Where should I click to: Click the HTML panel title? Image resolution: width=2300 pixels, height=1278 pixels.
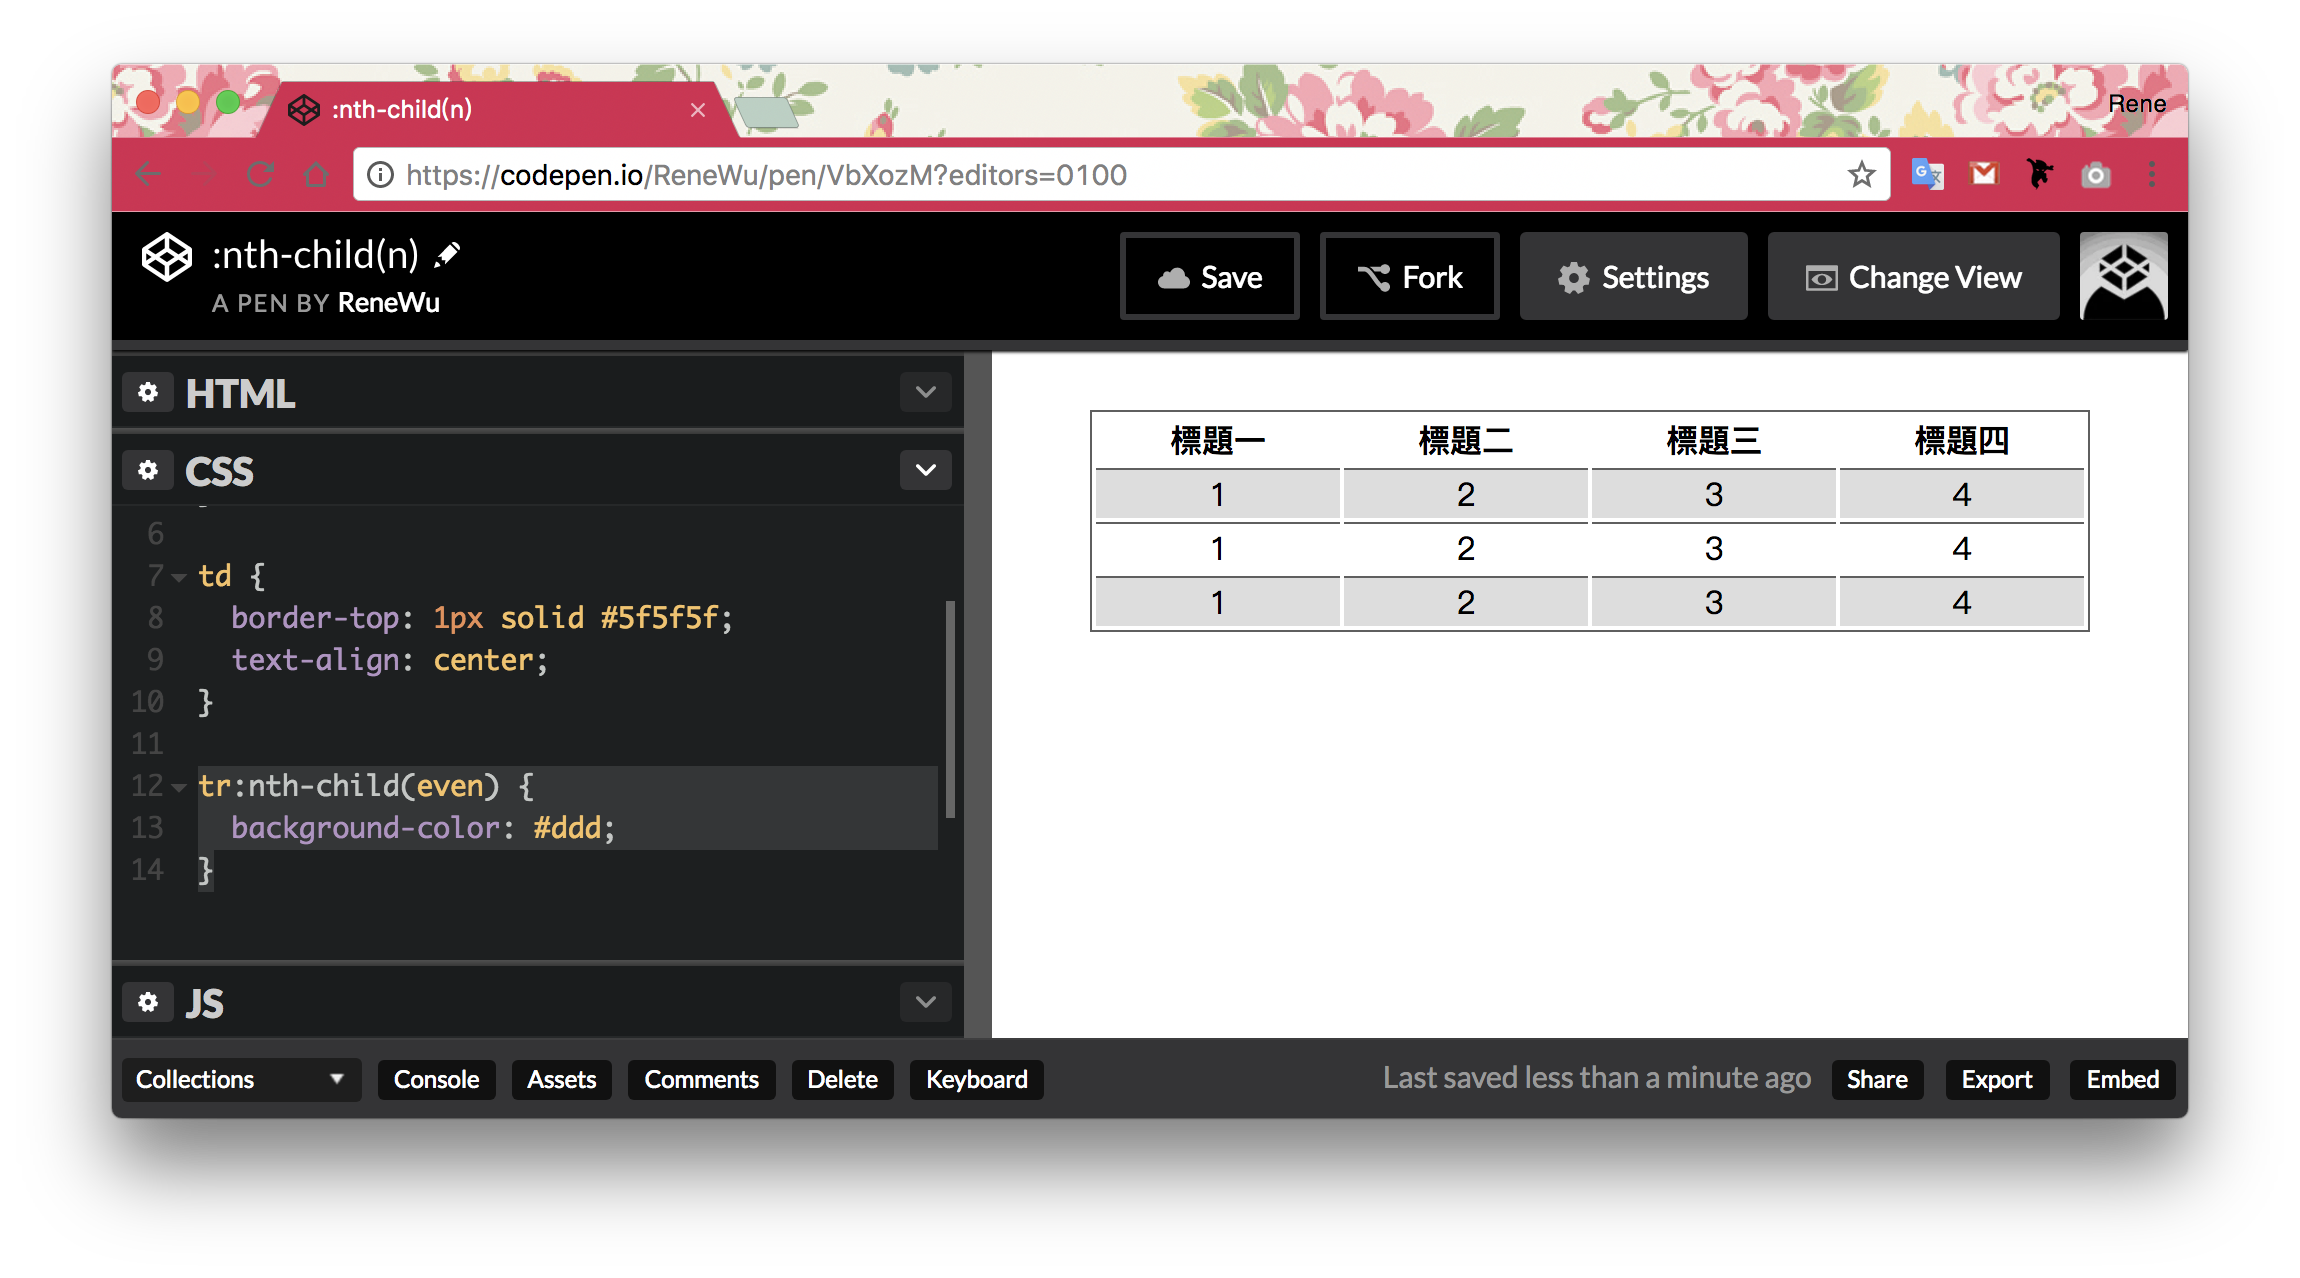(x=240, y=393)
